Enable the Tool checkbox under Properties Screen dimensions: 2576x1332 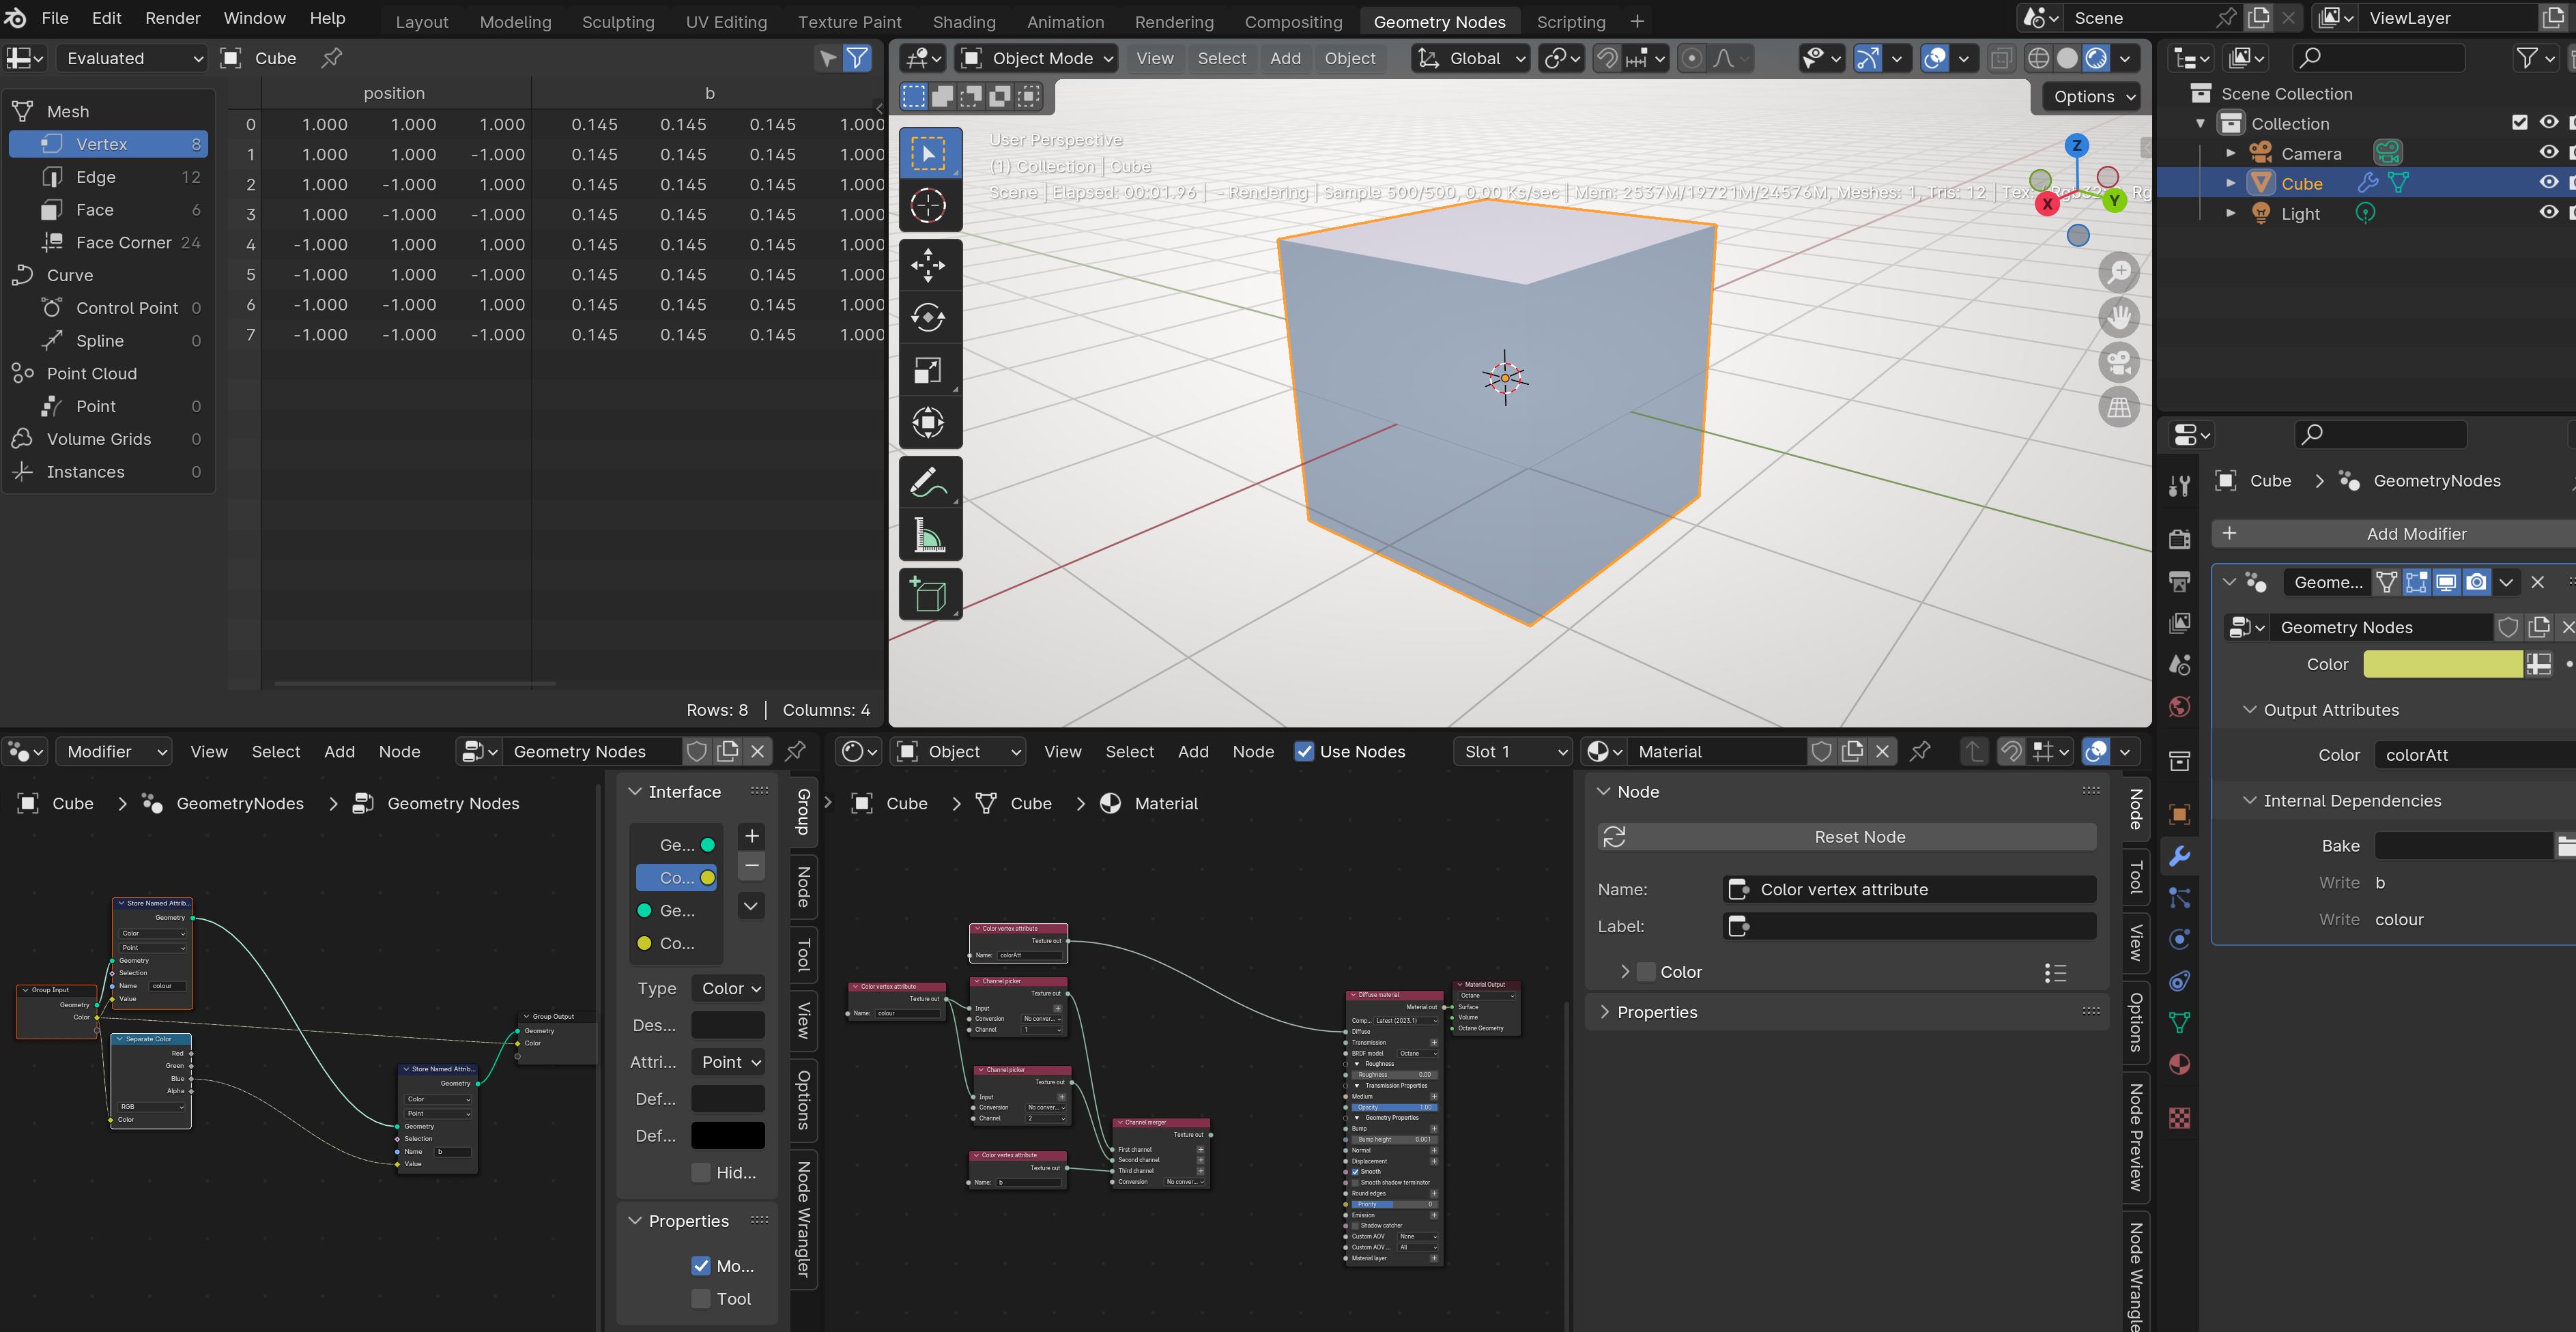[701, 1299]
